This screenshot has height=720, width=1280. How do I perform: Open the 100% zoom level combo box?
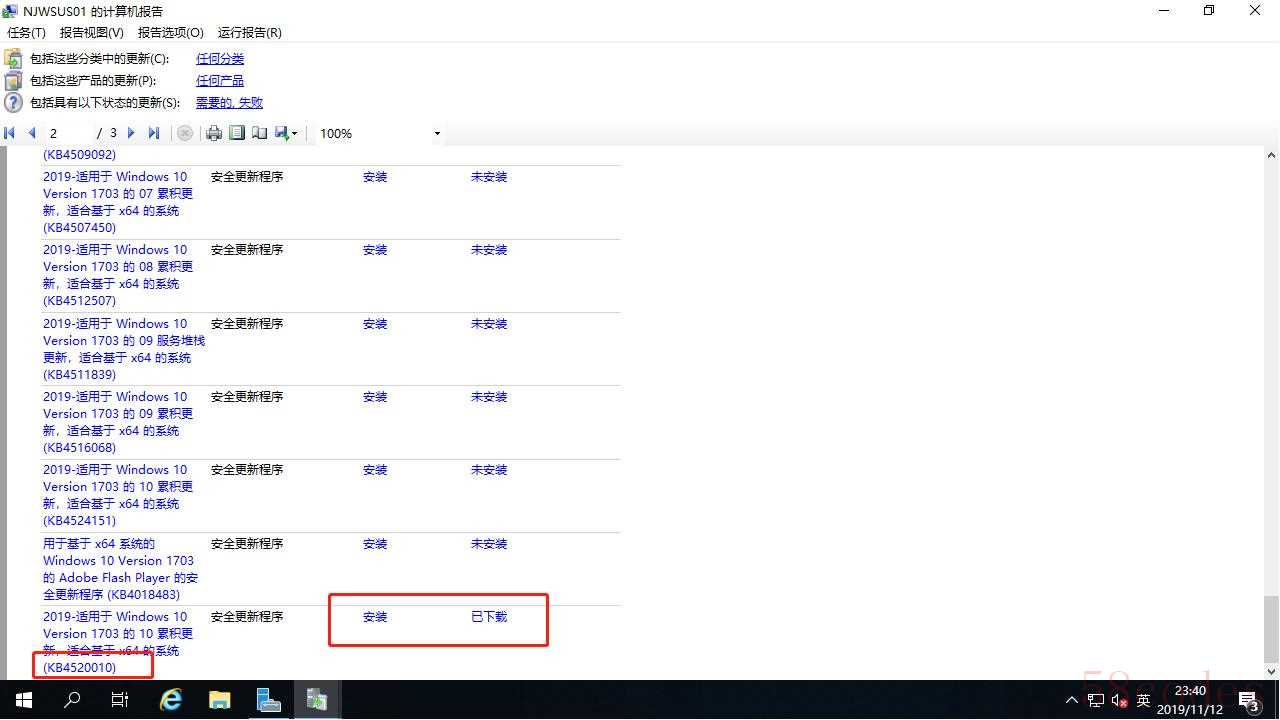(x=379, y=133)
